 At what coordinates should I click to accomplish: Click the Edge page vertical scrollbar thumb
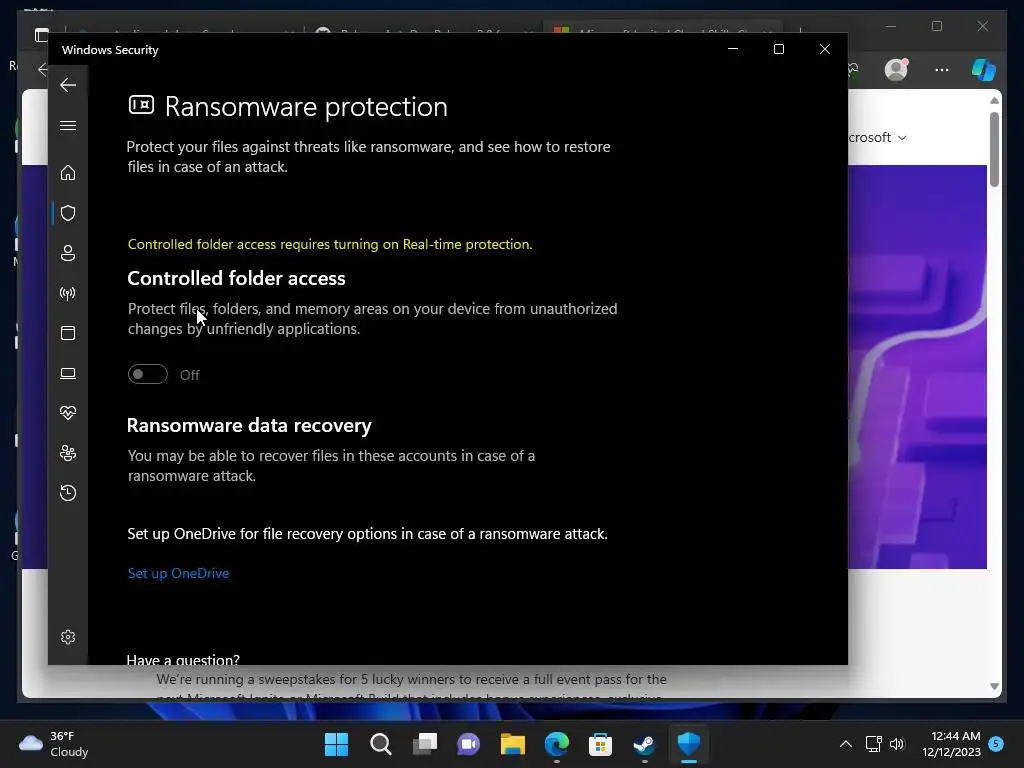coord(994,150)
